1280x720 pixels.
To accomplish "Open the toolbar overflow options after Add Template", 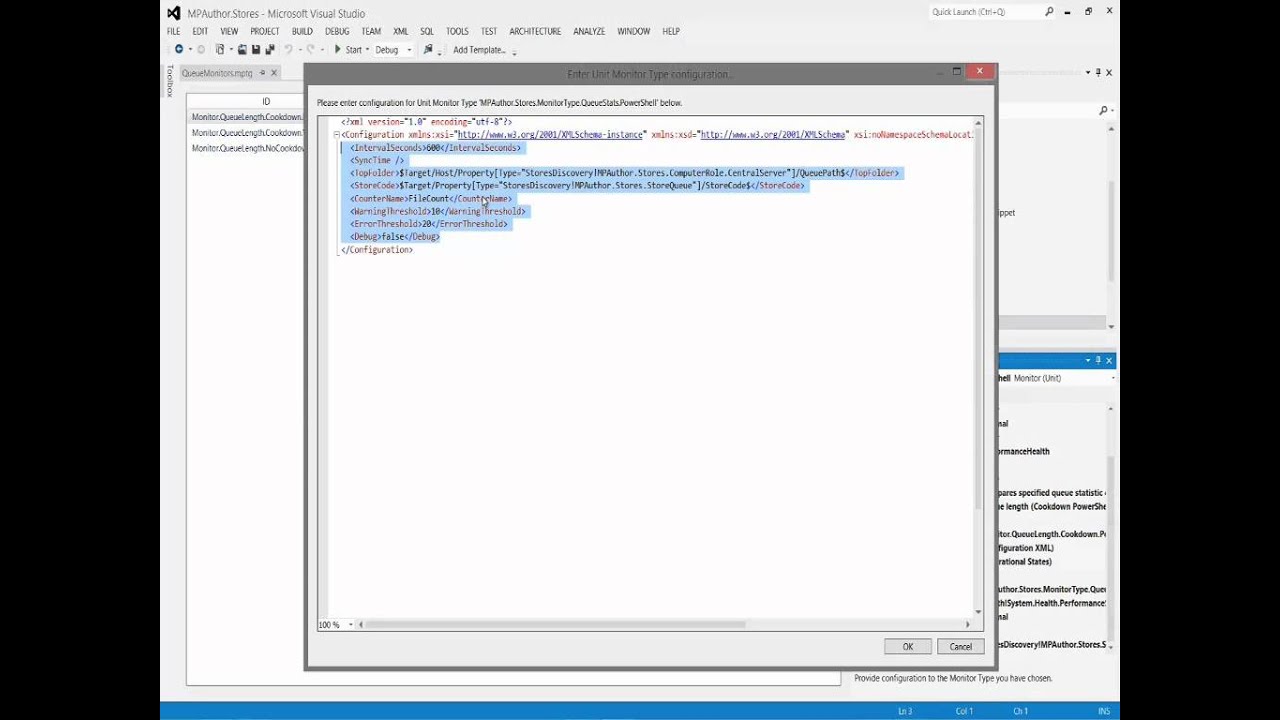I will pos(514,52).
